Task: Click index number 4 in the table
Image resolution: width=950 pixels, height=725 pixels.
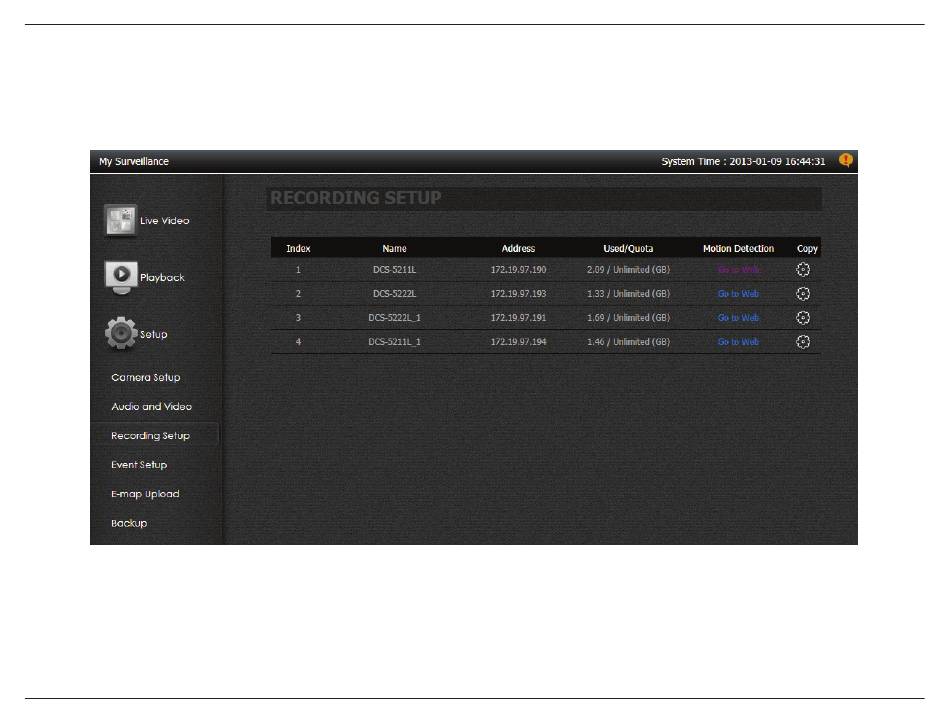Action: pyautogui.click(x=298, y=342)
